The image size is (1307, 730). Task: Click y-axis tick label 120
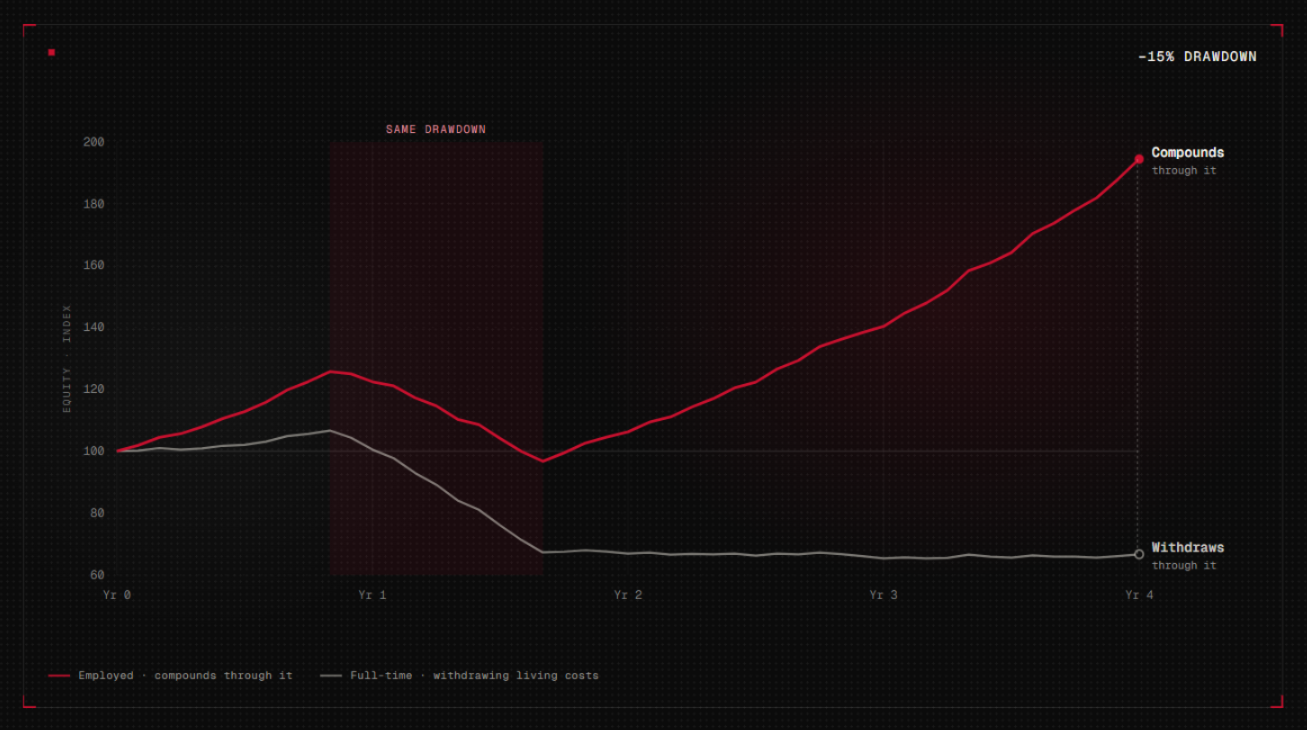tap(94, 389)
